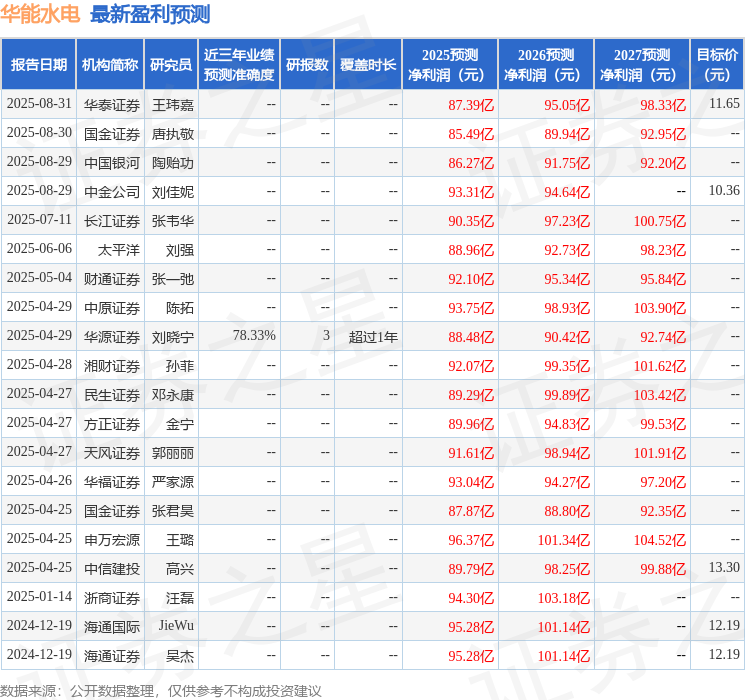
Task: Click the 最新盈利预测 heading text
Action: coord(150,14)
